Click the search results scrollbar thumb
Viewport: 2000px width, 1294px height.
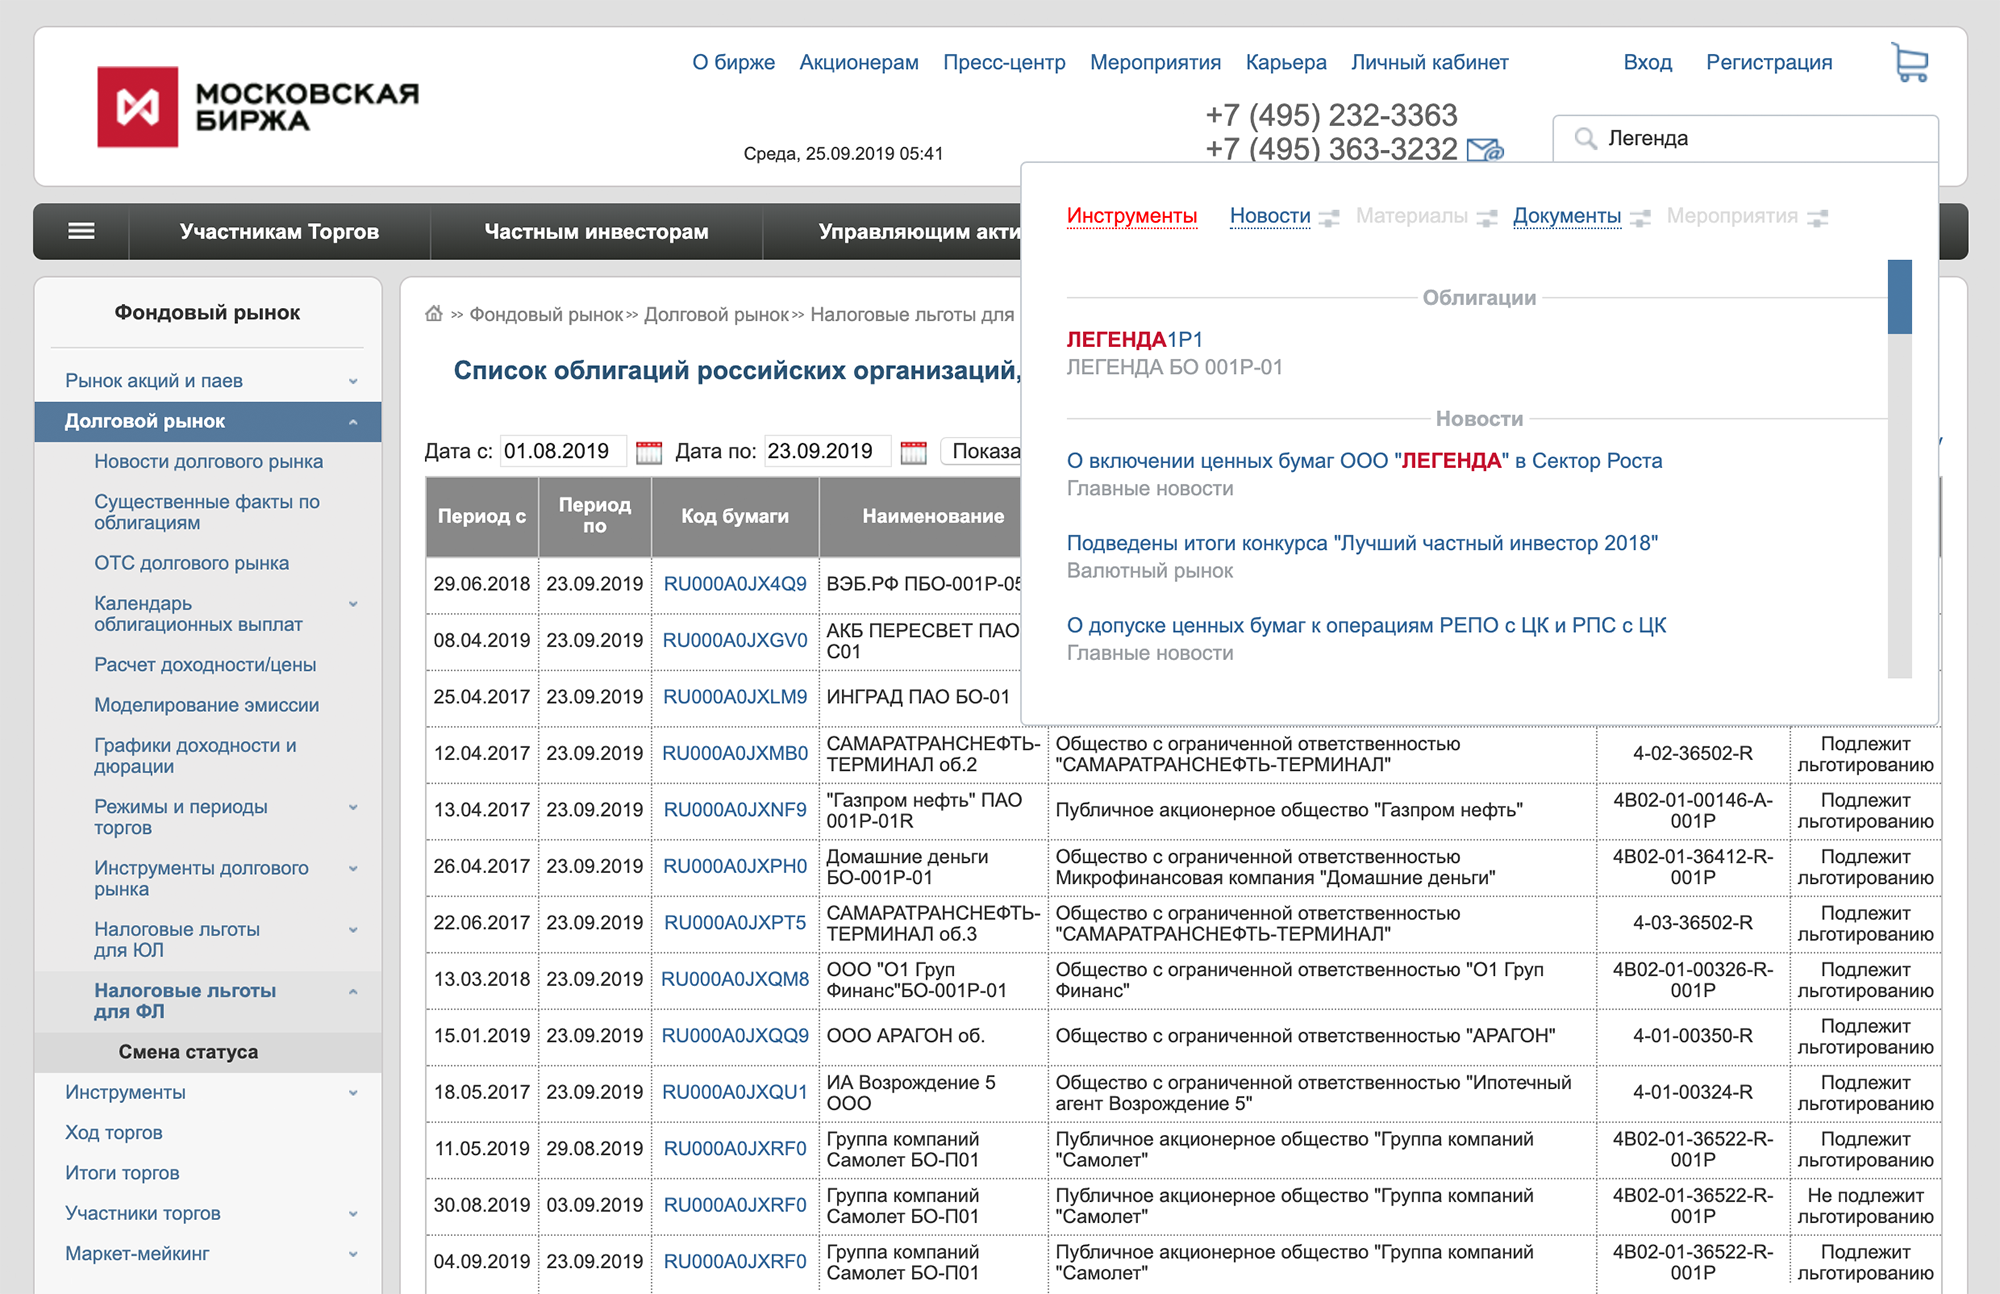point(1899,296)
